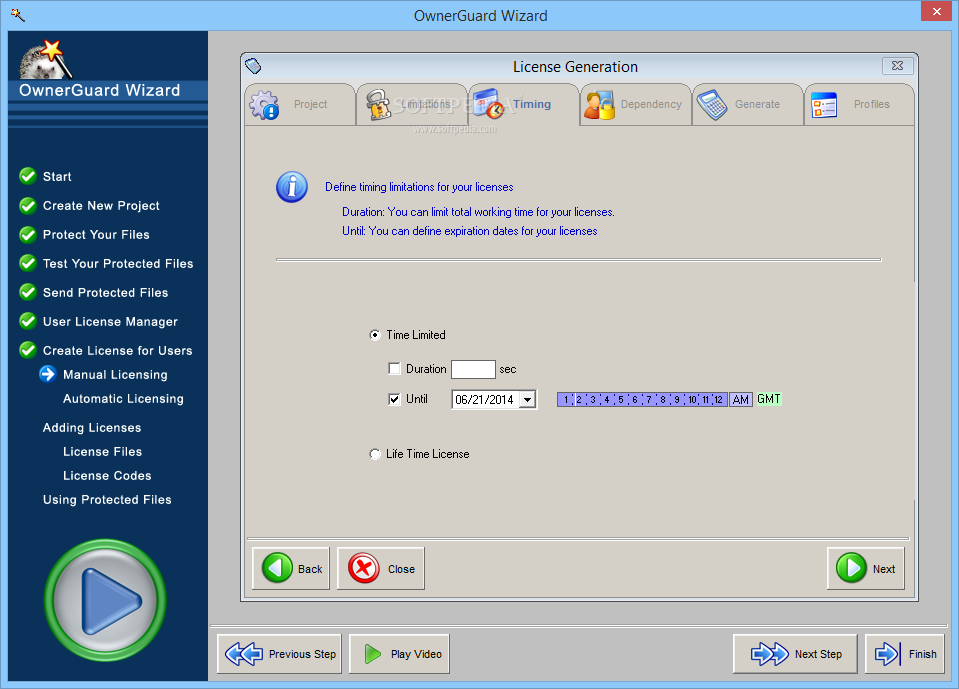Click the green triangle on Play Video
The image size is (959, 689).
click(372, 654)
